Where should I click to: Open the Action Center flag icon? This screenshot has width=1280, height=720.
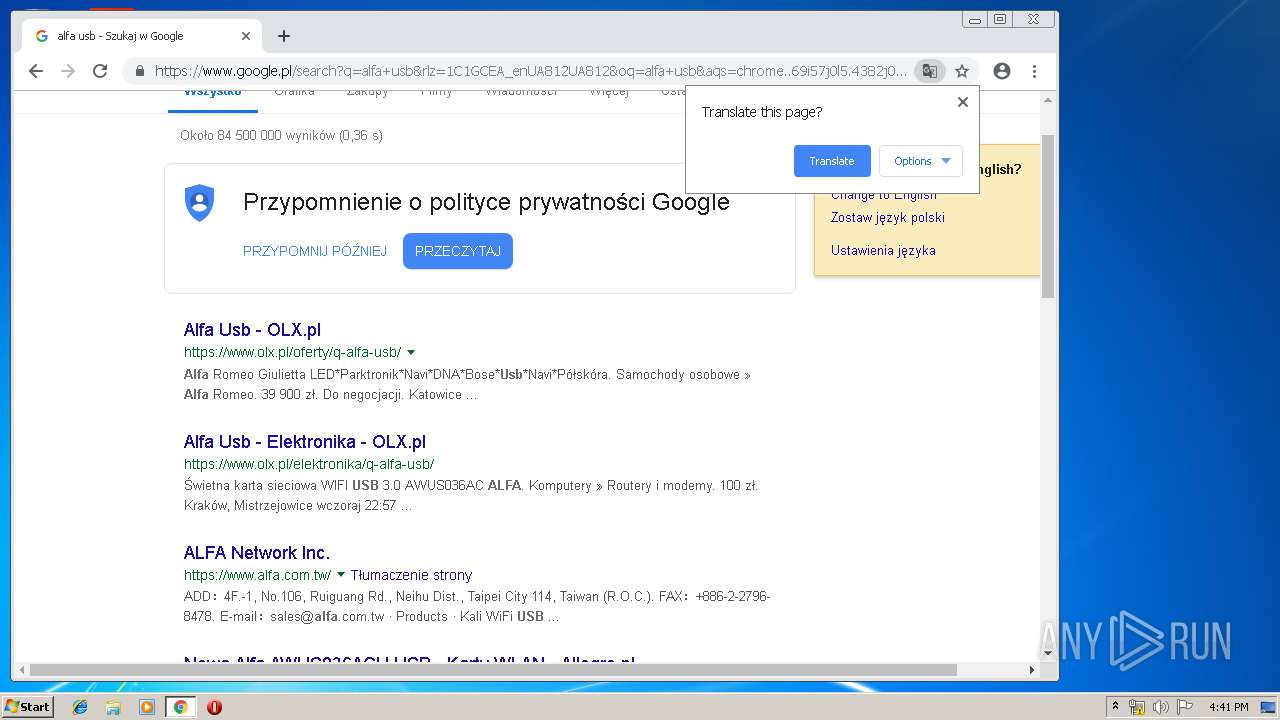[1185, 707]
